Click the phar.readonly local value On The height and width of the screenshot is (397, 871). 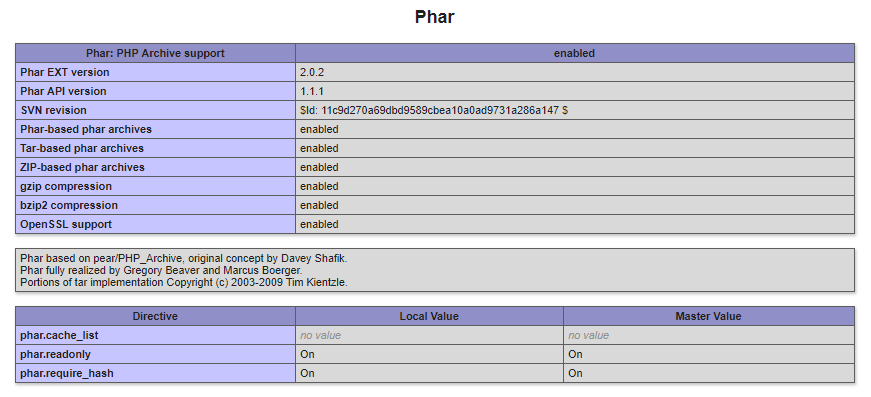coord(307,354)
